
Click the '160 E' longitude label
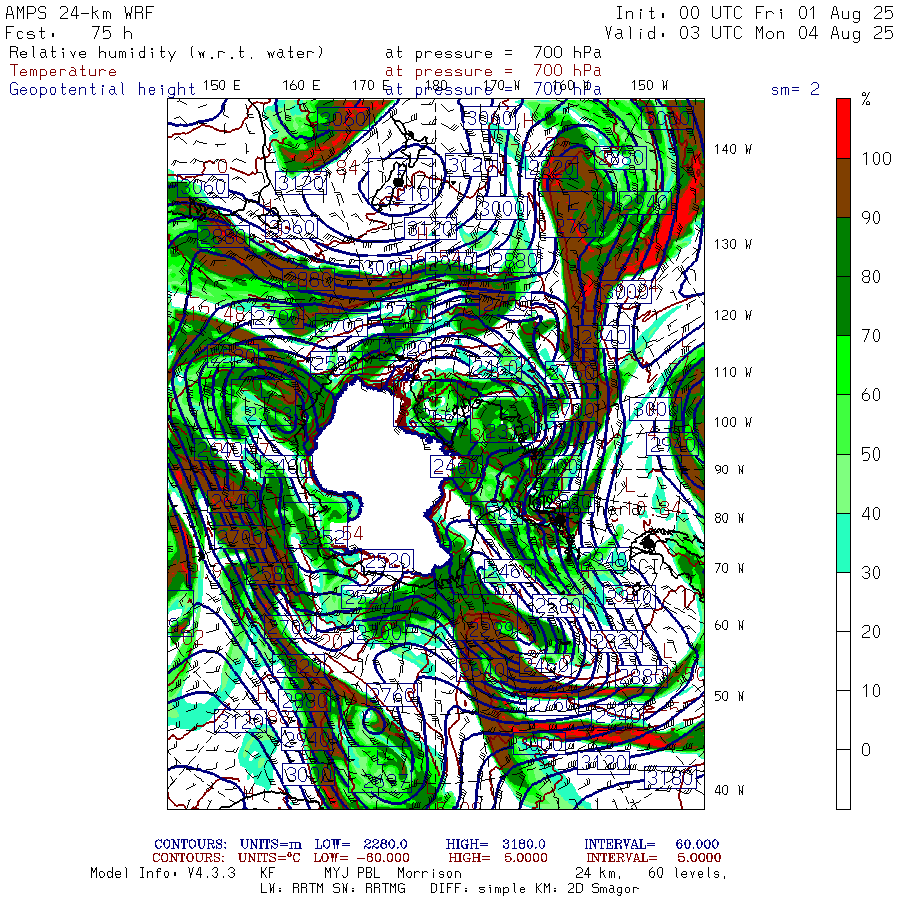click(301, 86)
